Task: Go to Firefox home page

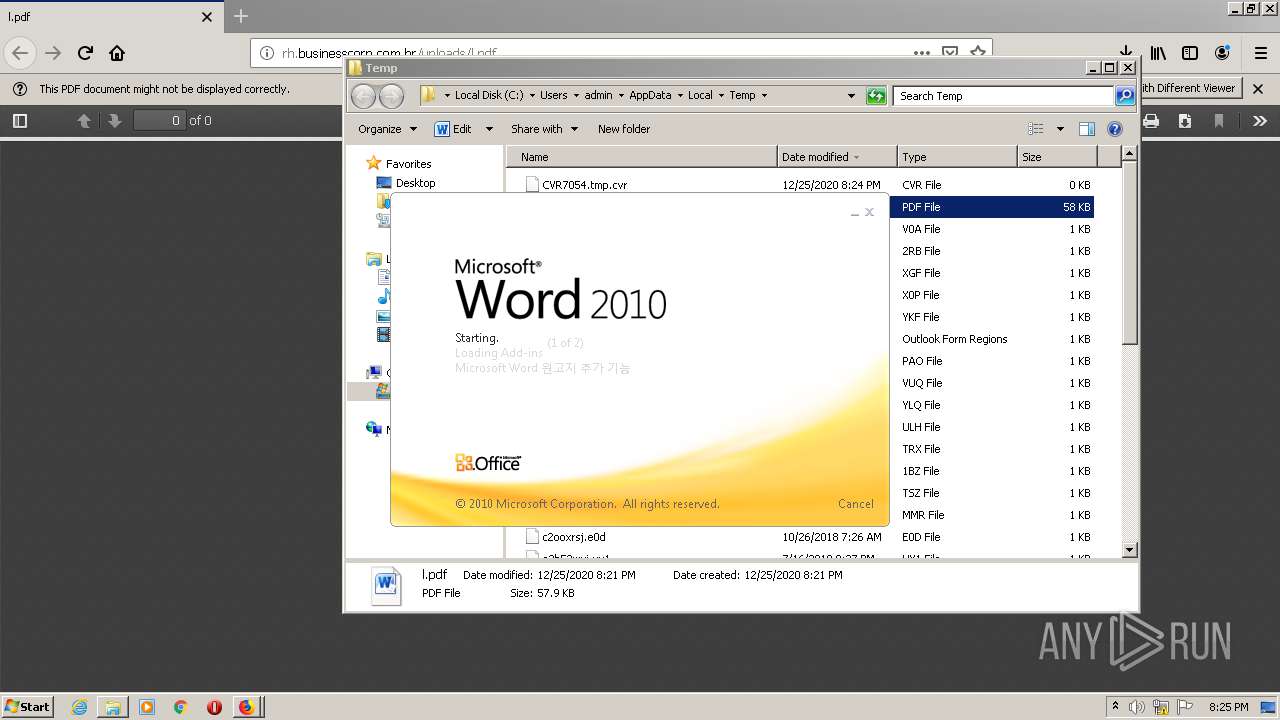Action: (117, 53)
